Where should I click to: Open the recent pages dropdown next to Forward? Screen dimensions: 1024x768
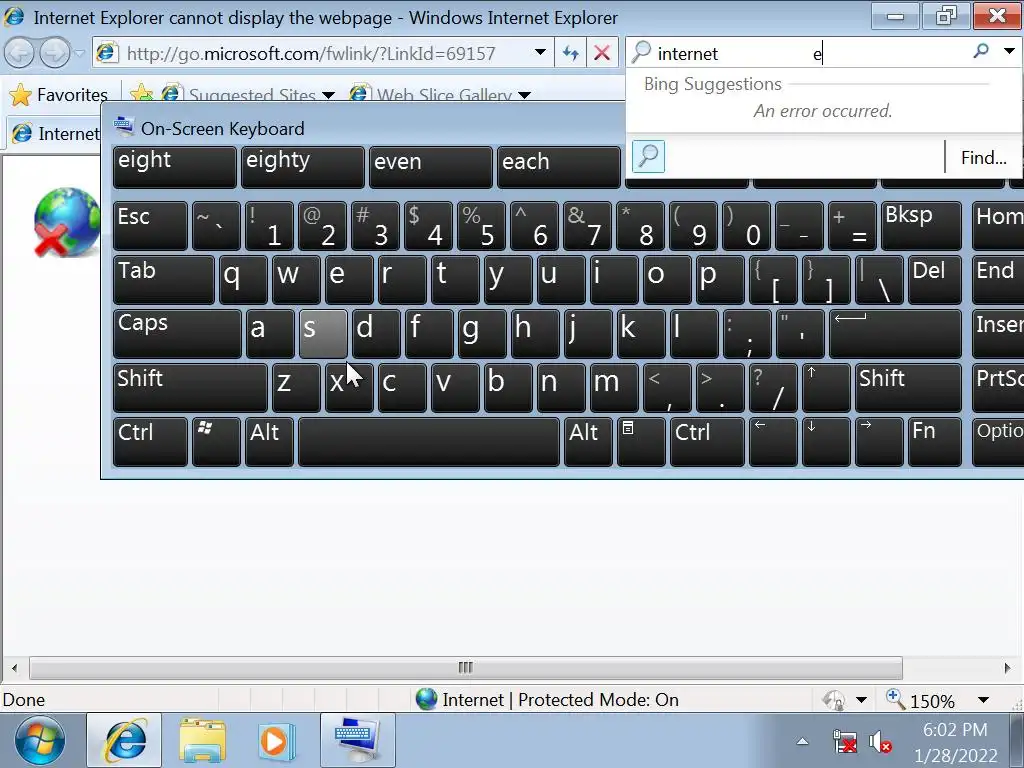[79, 53]
